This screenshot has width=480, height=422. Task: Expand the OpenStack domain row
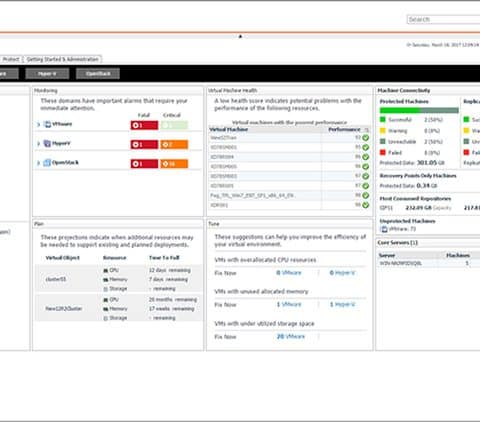click(x=38, y=163)
